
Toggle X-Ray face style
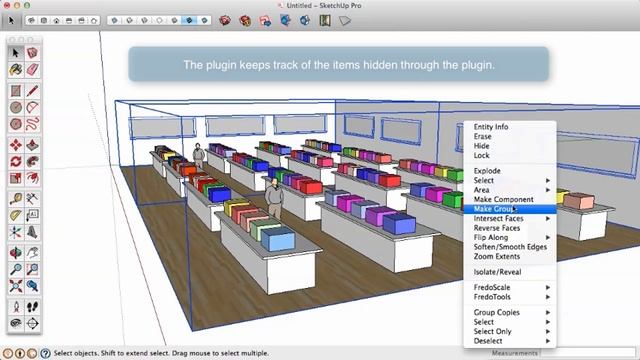coord(114,20)
